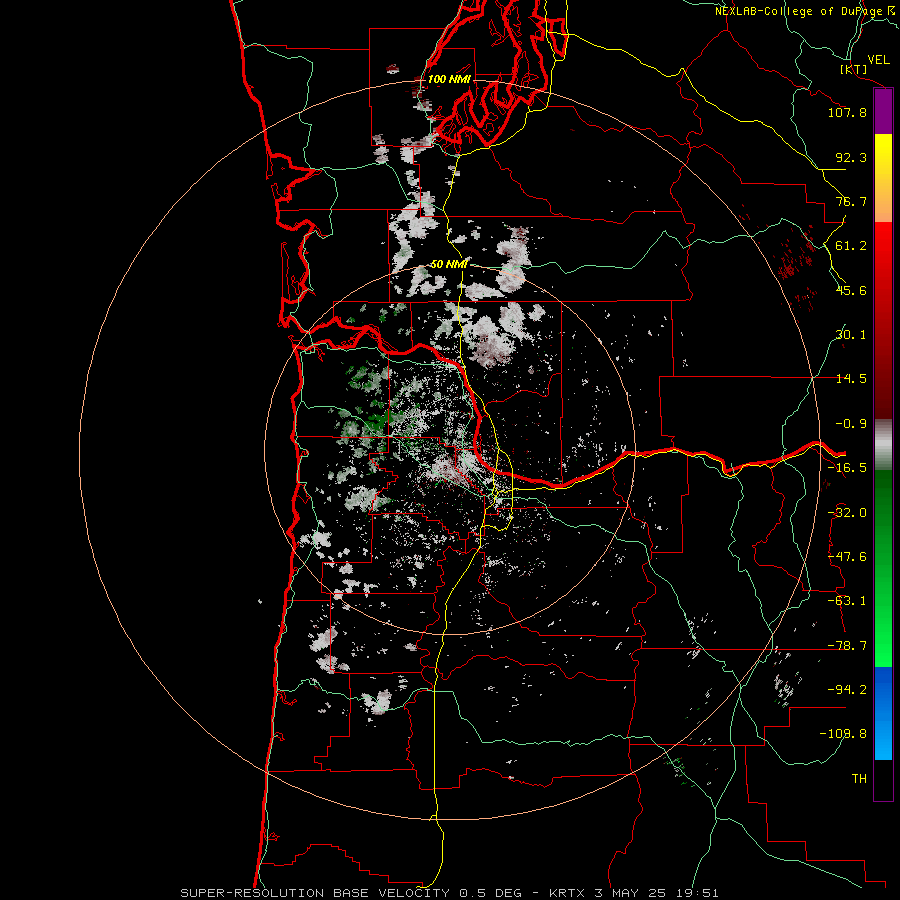Click the yellow-orange segment of the color bar
The height and width of the screenshot is (900, 900).
tap(883, 178)
